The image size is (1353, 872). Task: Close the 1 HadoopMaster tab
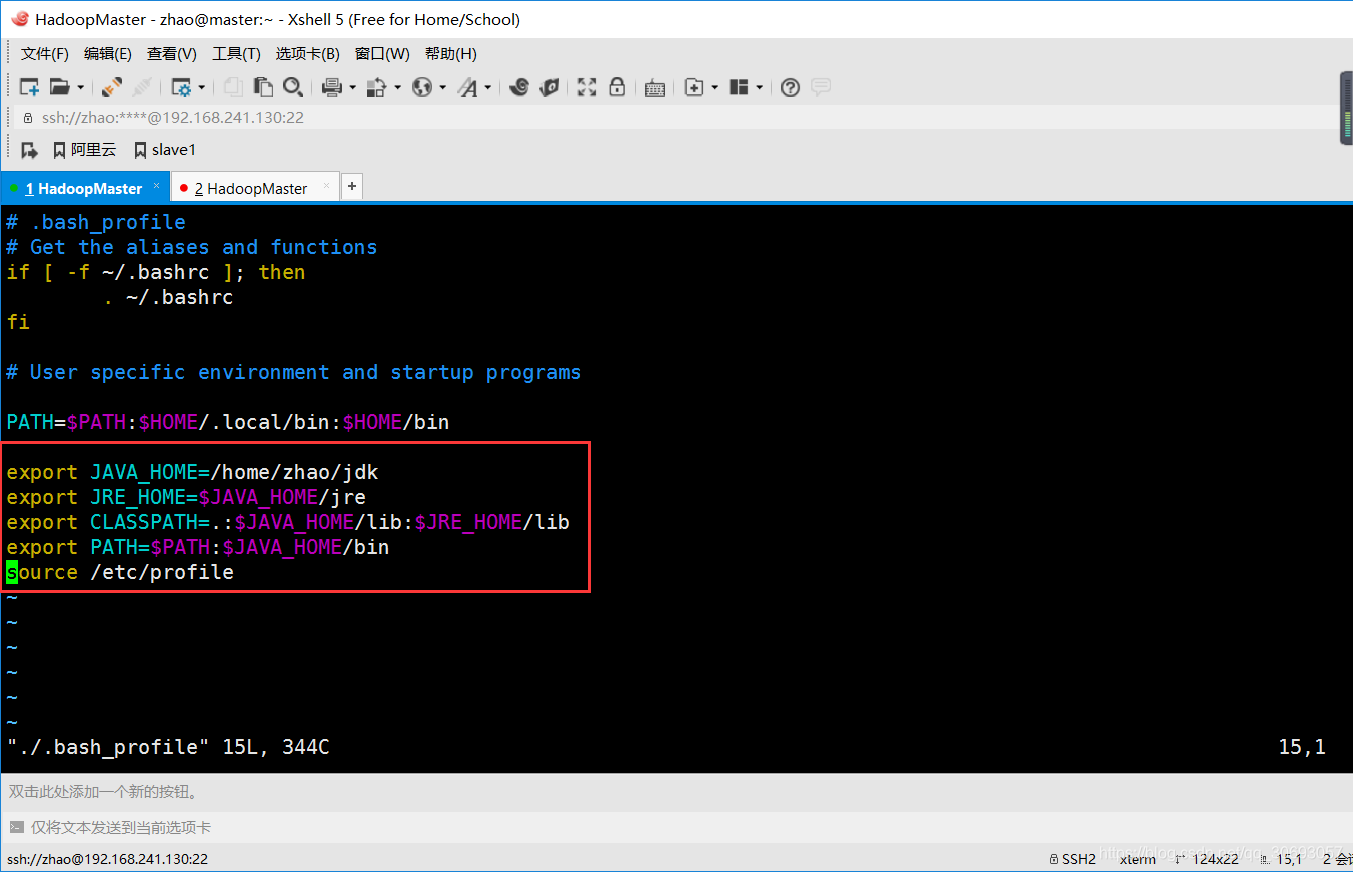click(157, 185)
